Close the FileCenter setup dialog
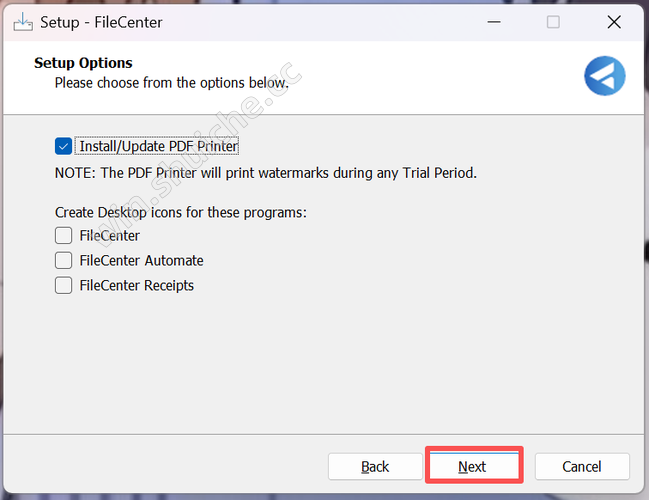Viewport: 649px width, 500px height. [614, 22]
